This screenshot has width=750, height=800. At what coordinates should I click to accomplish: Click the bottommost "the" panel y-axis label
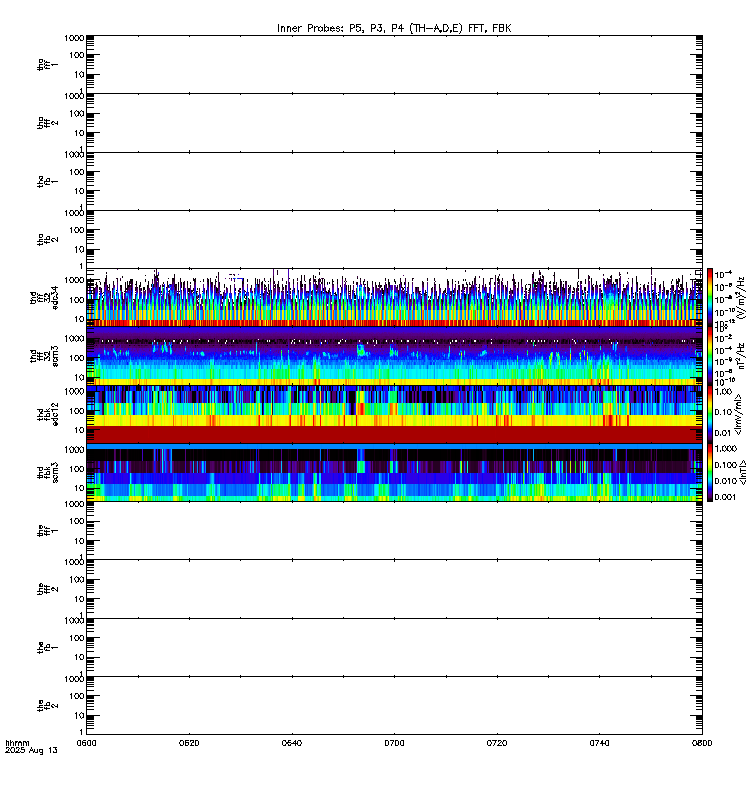pyautogui.click(x=47, y=706)
